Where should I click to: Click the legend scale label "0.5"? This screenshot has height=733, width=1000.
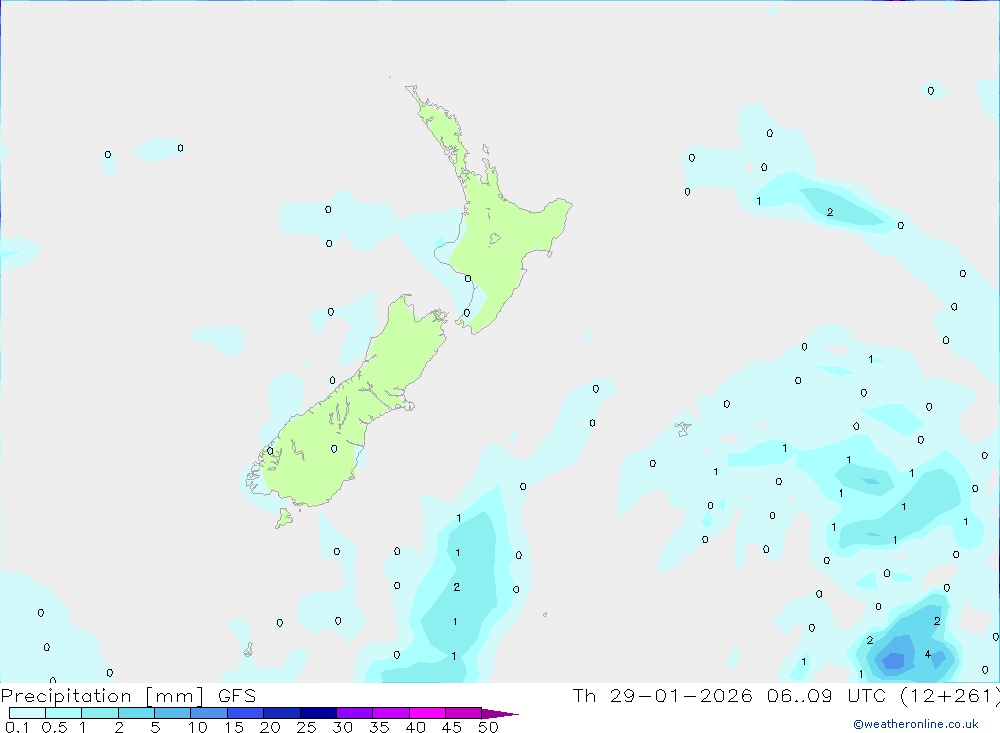pos(54,727)
